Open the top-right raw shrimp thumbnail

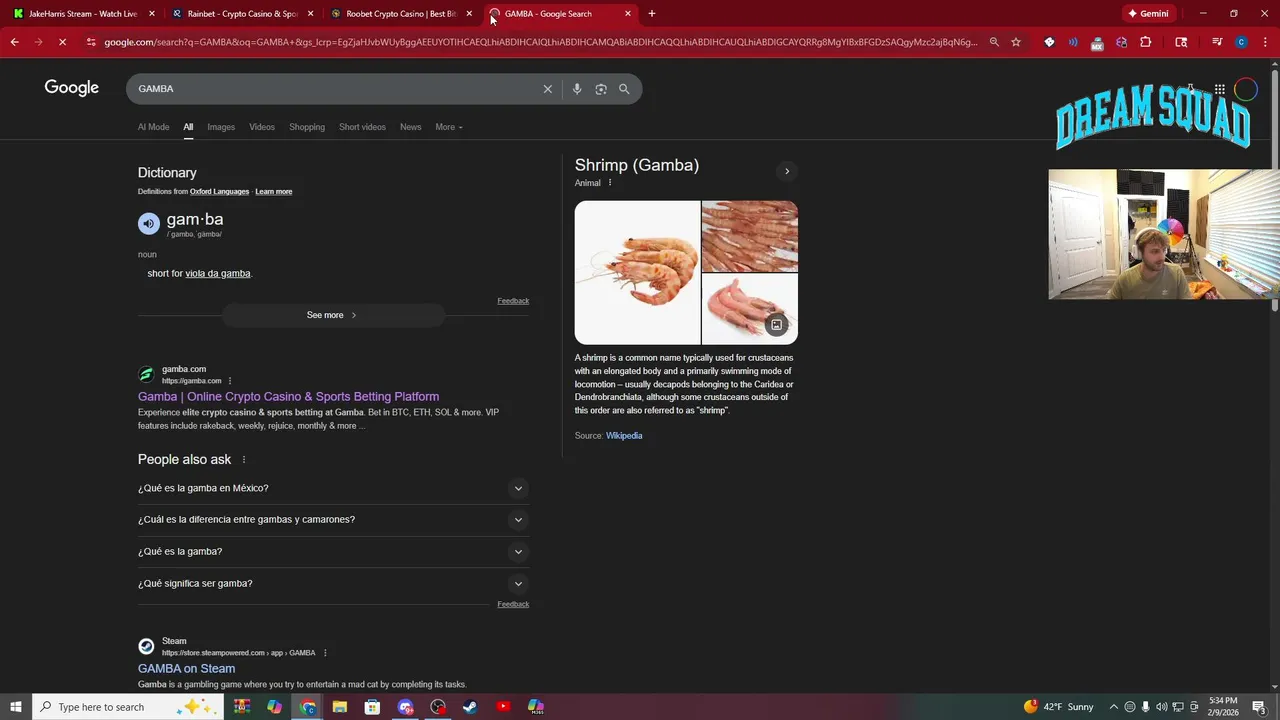coord(750,236)
